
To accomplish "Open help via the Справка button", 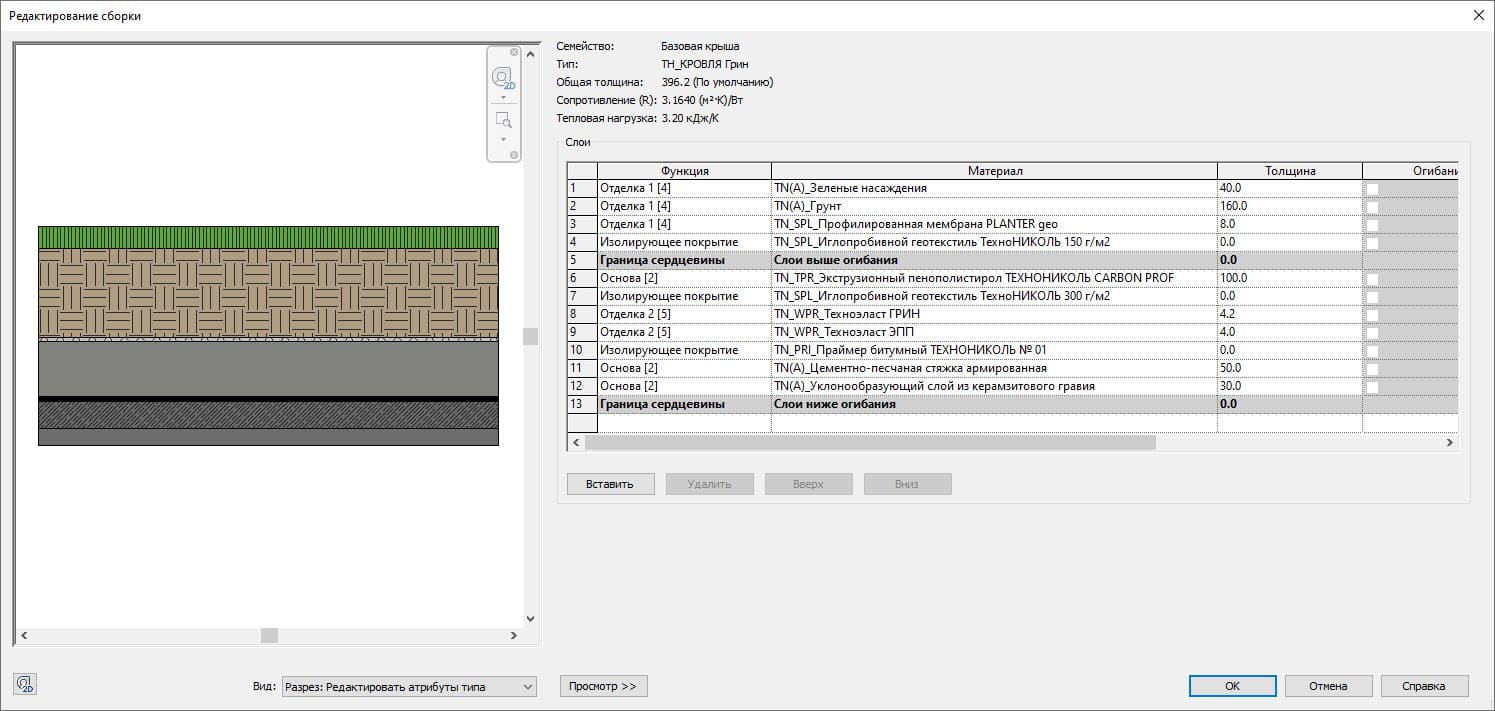I will pos(1424,686).
